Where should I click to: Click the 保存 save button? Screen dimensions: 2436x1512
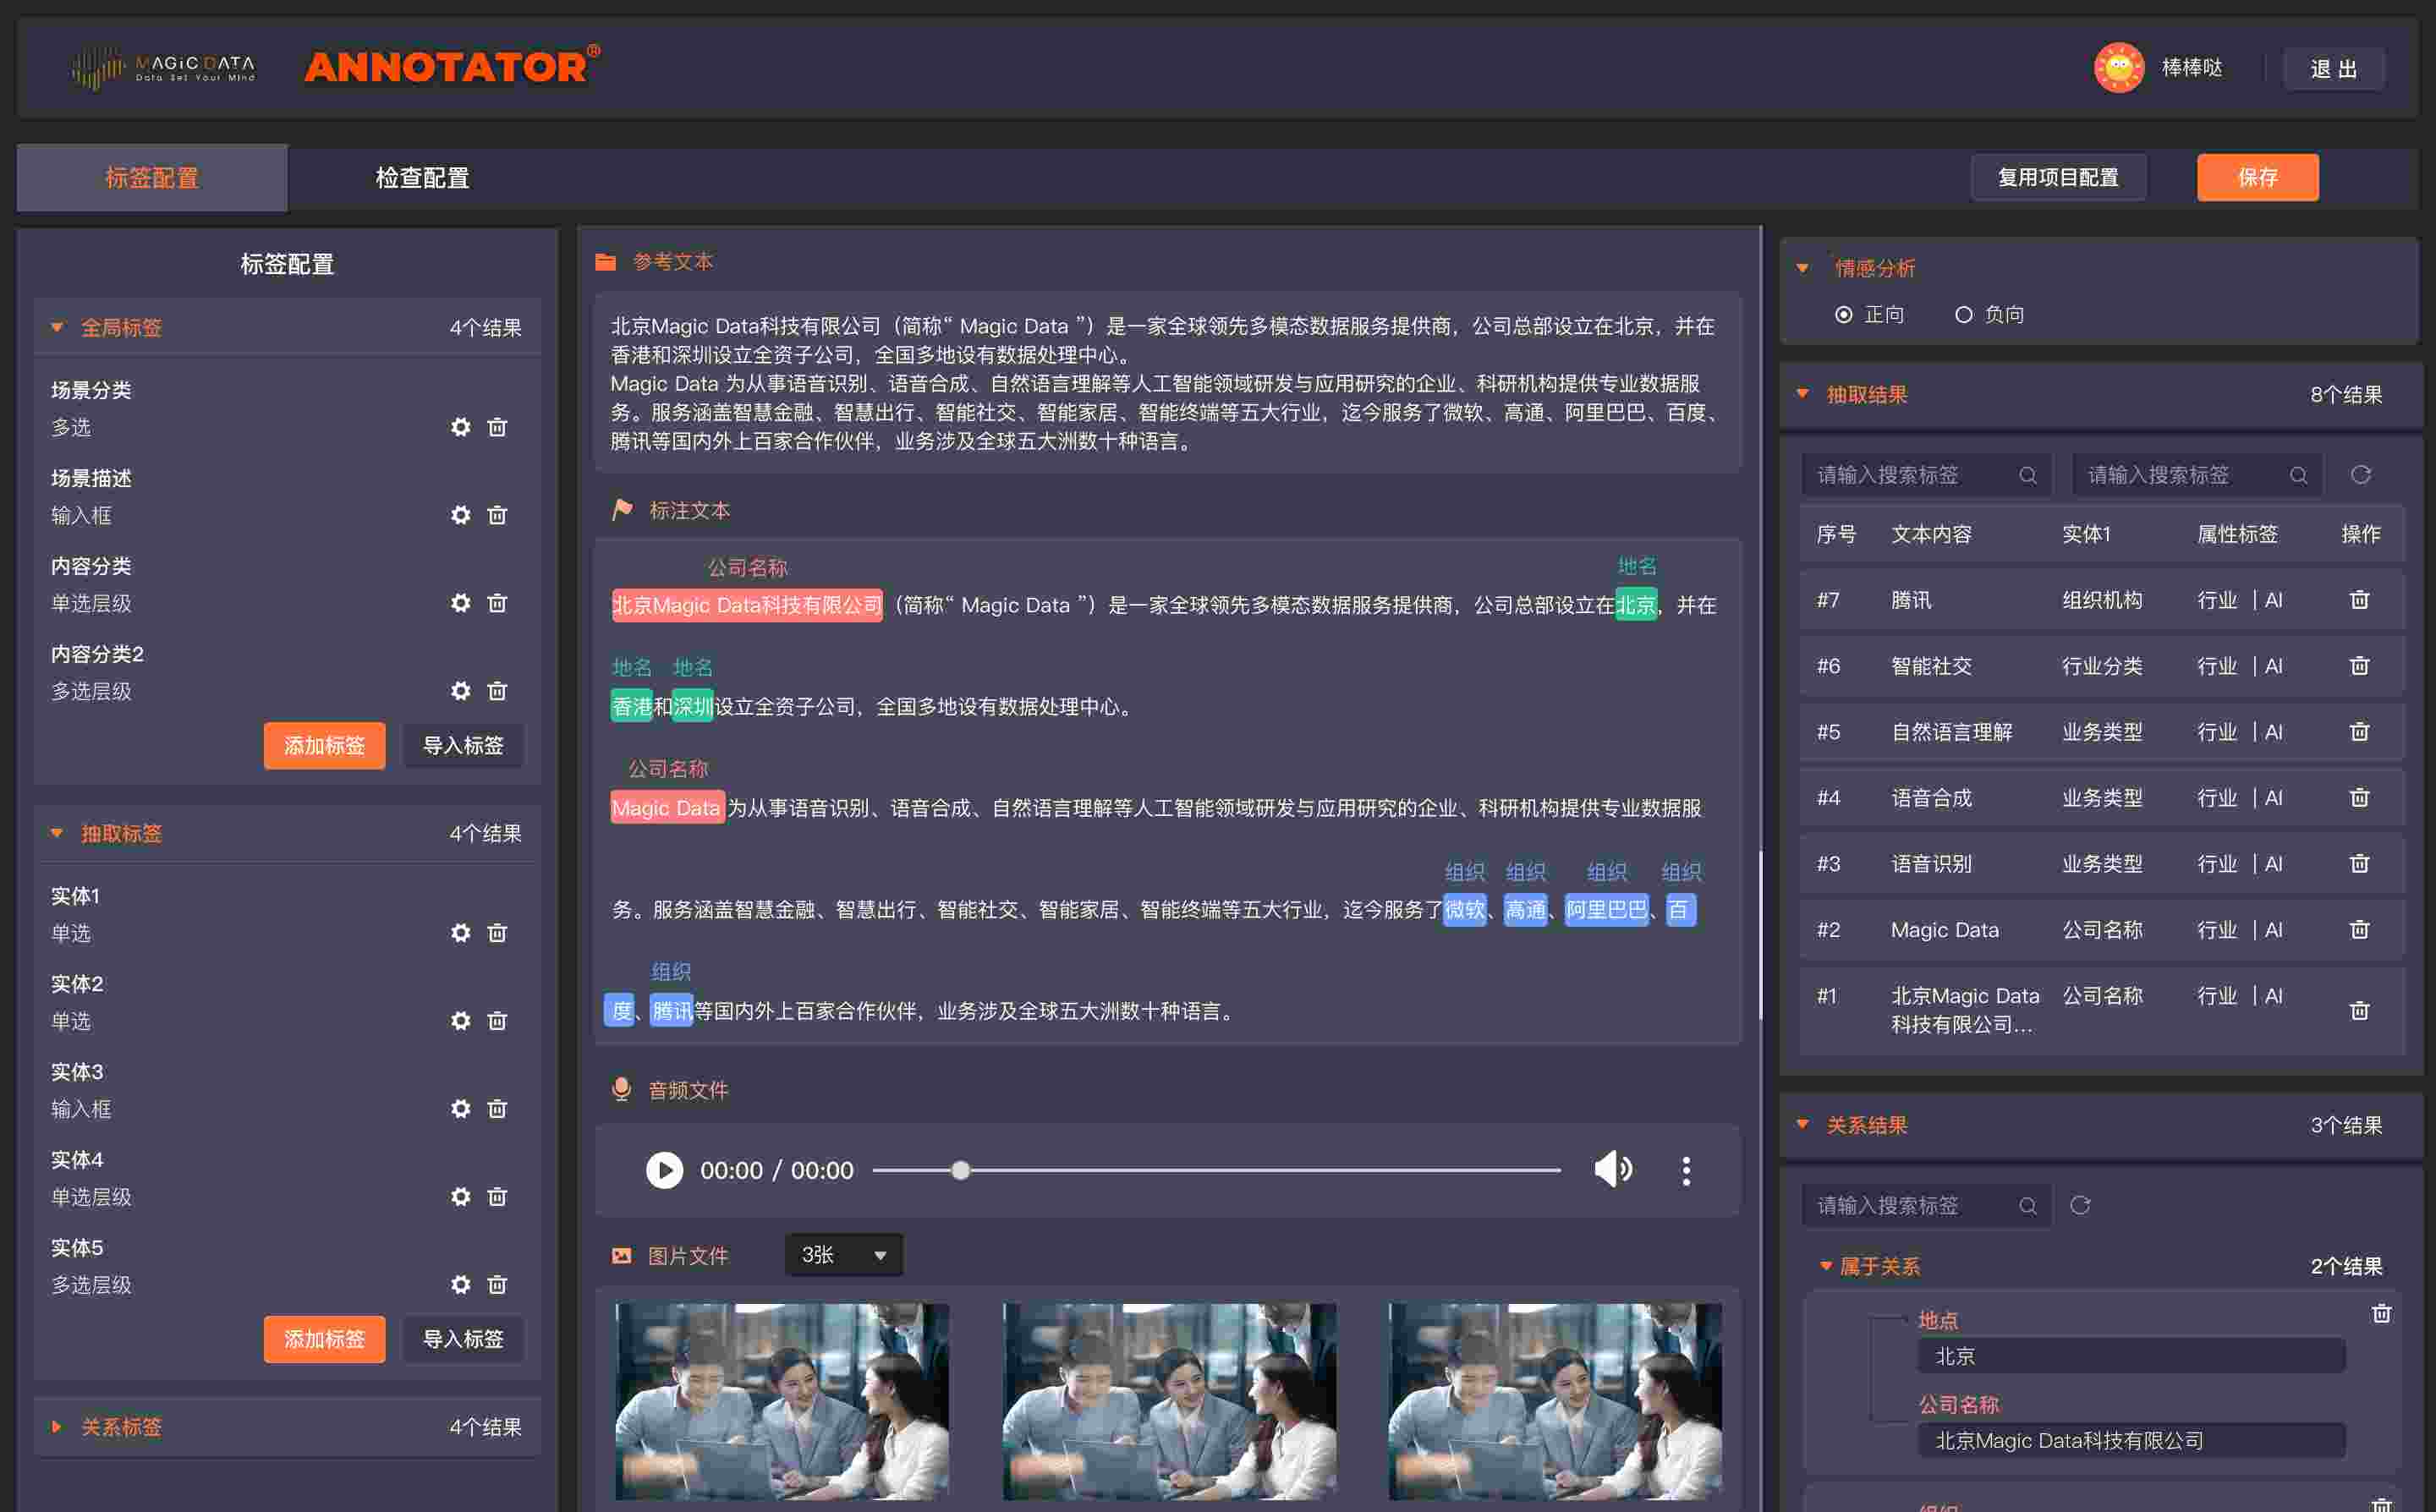2257,177
